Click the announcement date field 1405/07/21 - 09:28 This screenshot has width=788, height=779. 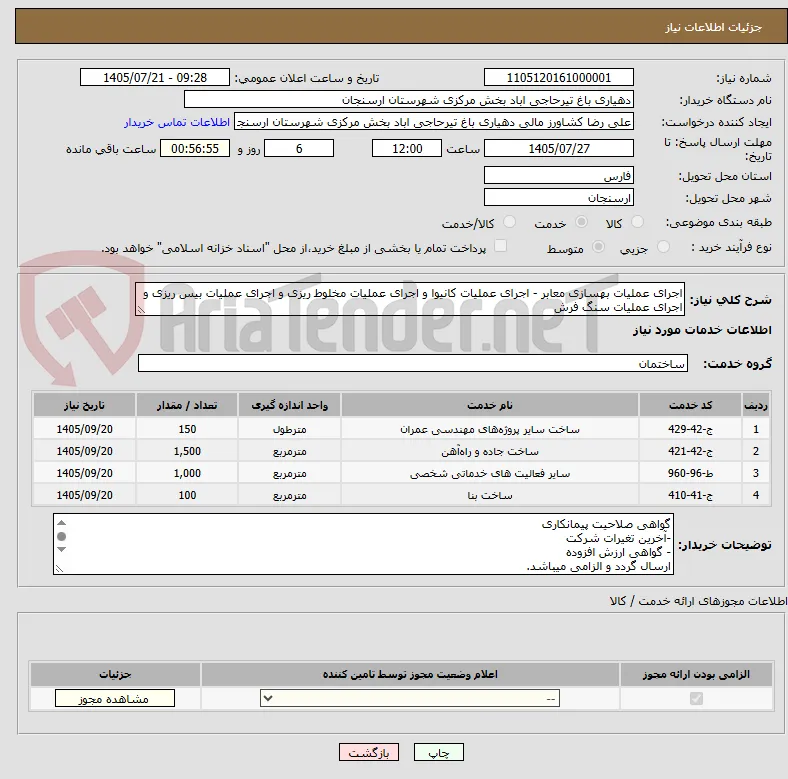(x=155, y=77)
